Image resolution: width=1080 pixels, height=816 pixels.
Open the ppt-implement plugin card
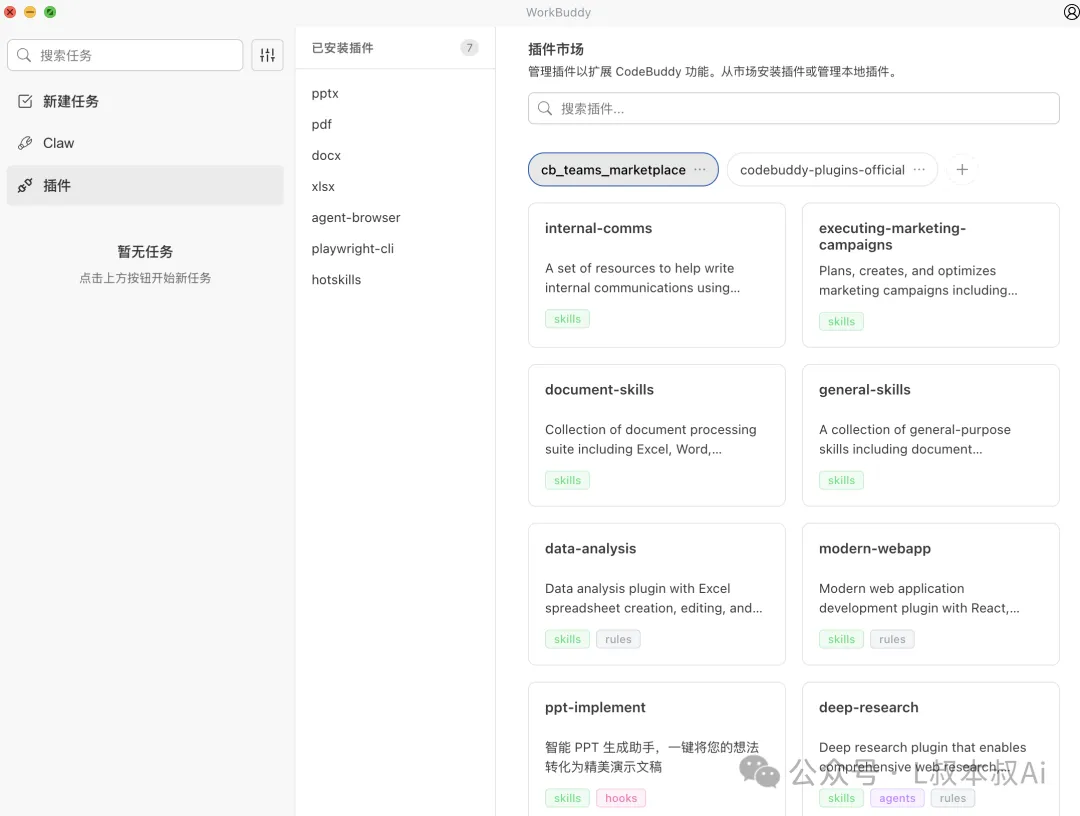tap(656, 749)
